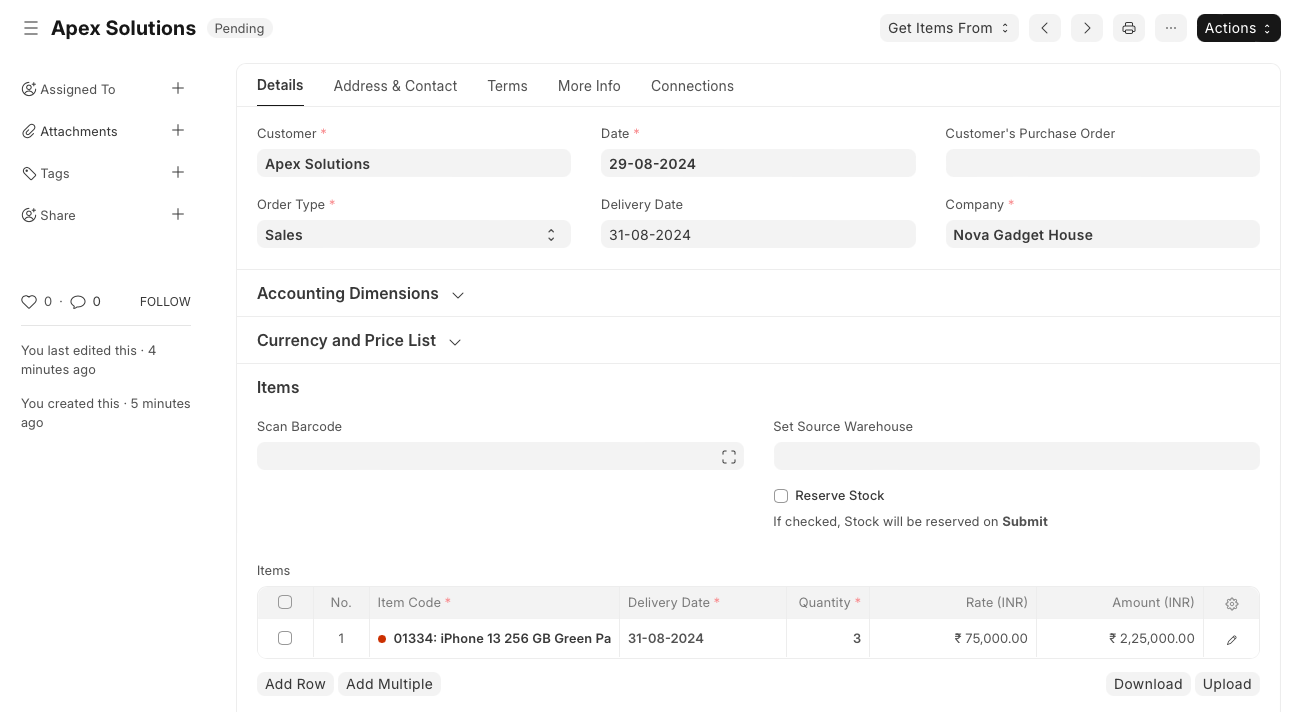The width and height of the screenshot is (1314, 712).
Task: Select all rows via header checkbox
Action: coord(285,602)
